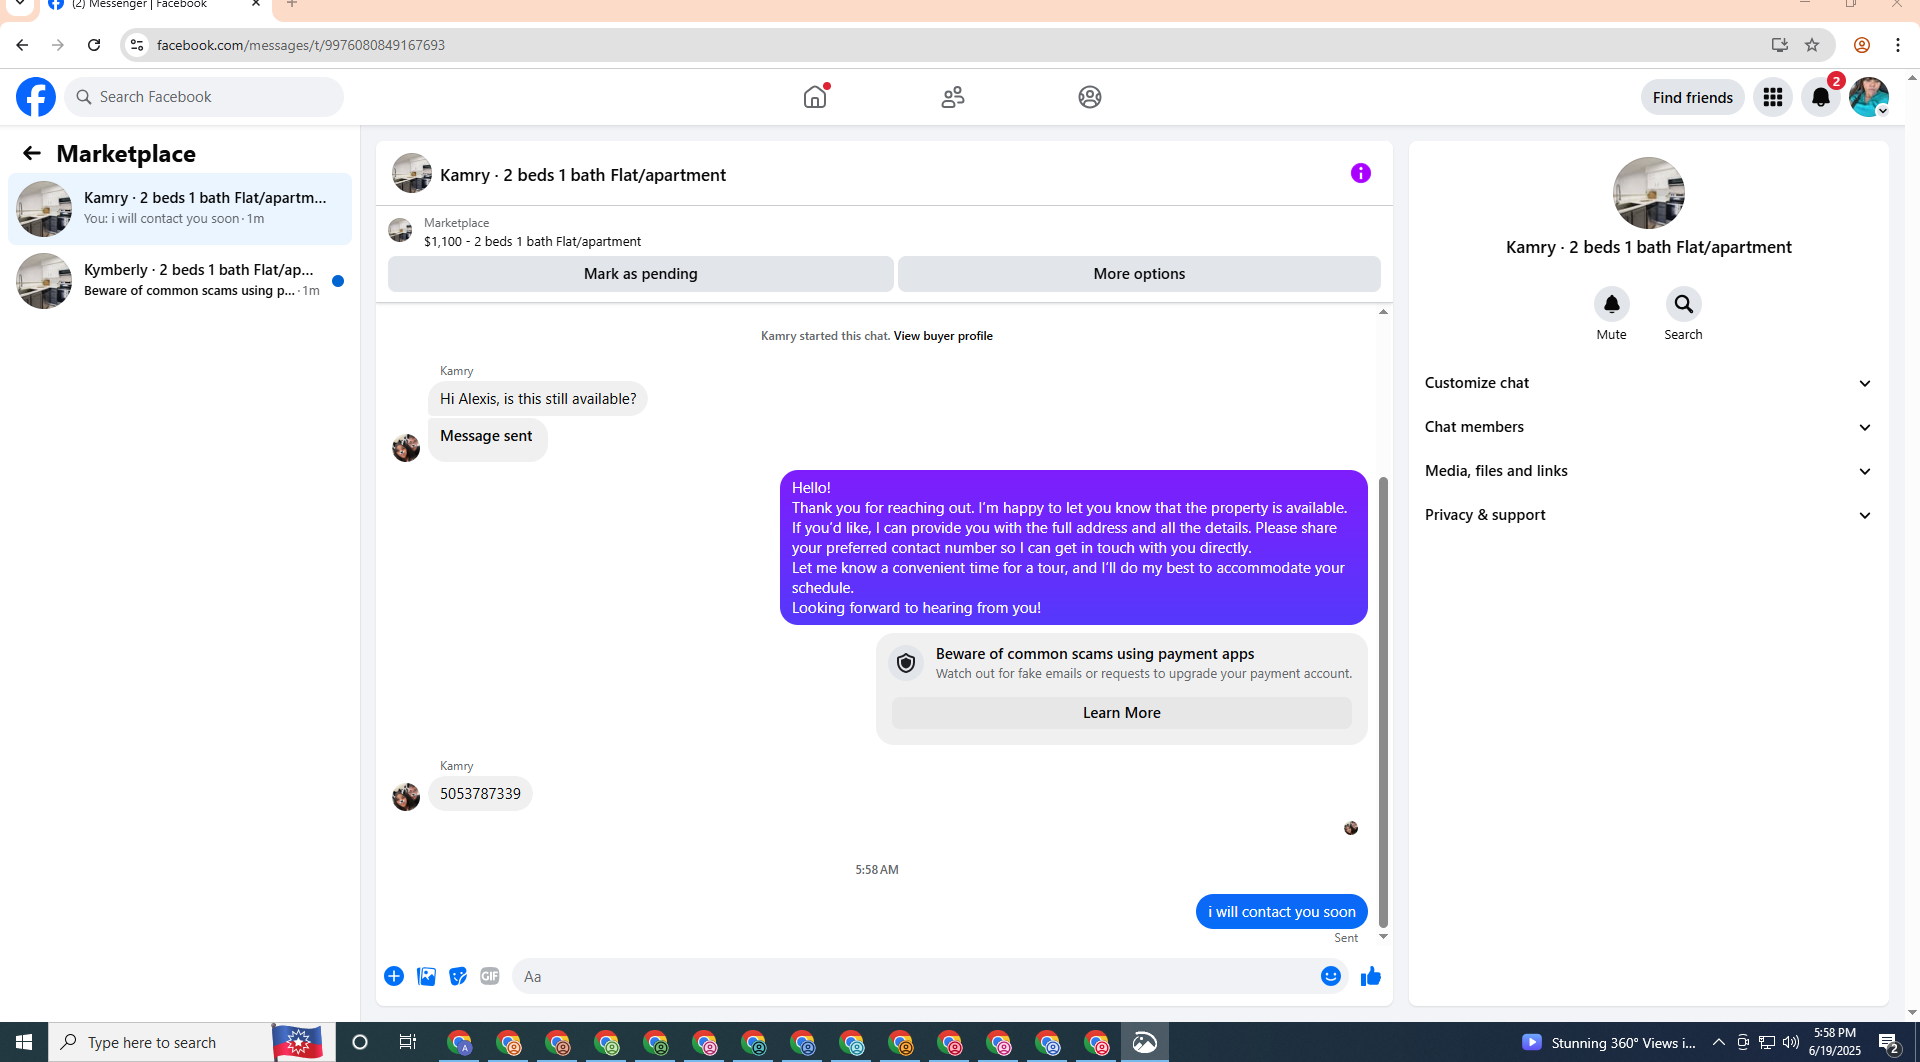Mute this Kamry conversation
This screenshot has height=1062, width=1920.
pos(1611,304)
